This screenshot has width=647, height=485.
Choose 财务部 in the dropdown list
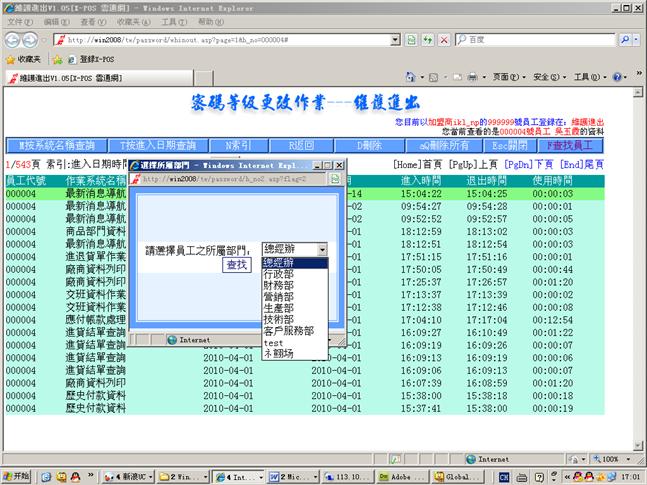278,283
